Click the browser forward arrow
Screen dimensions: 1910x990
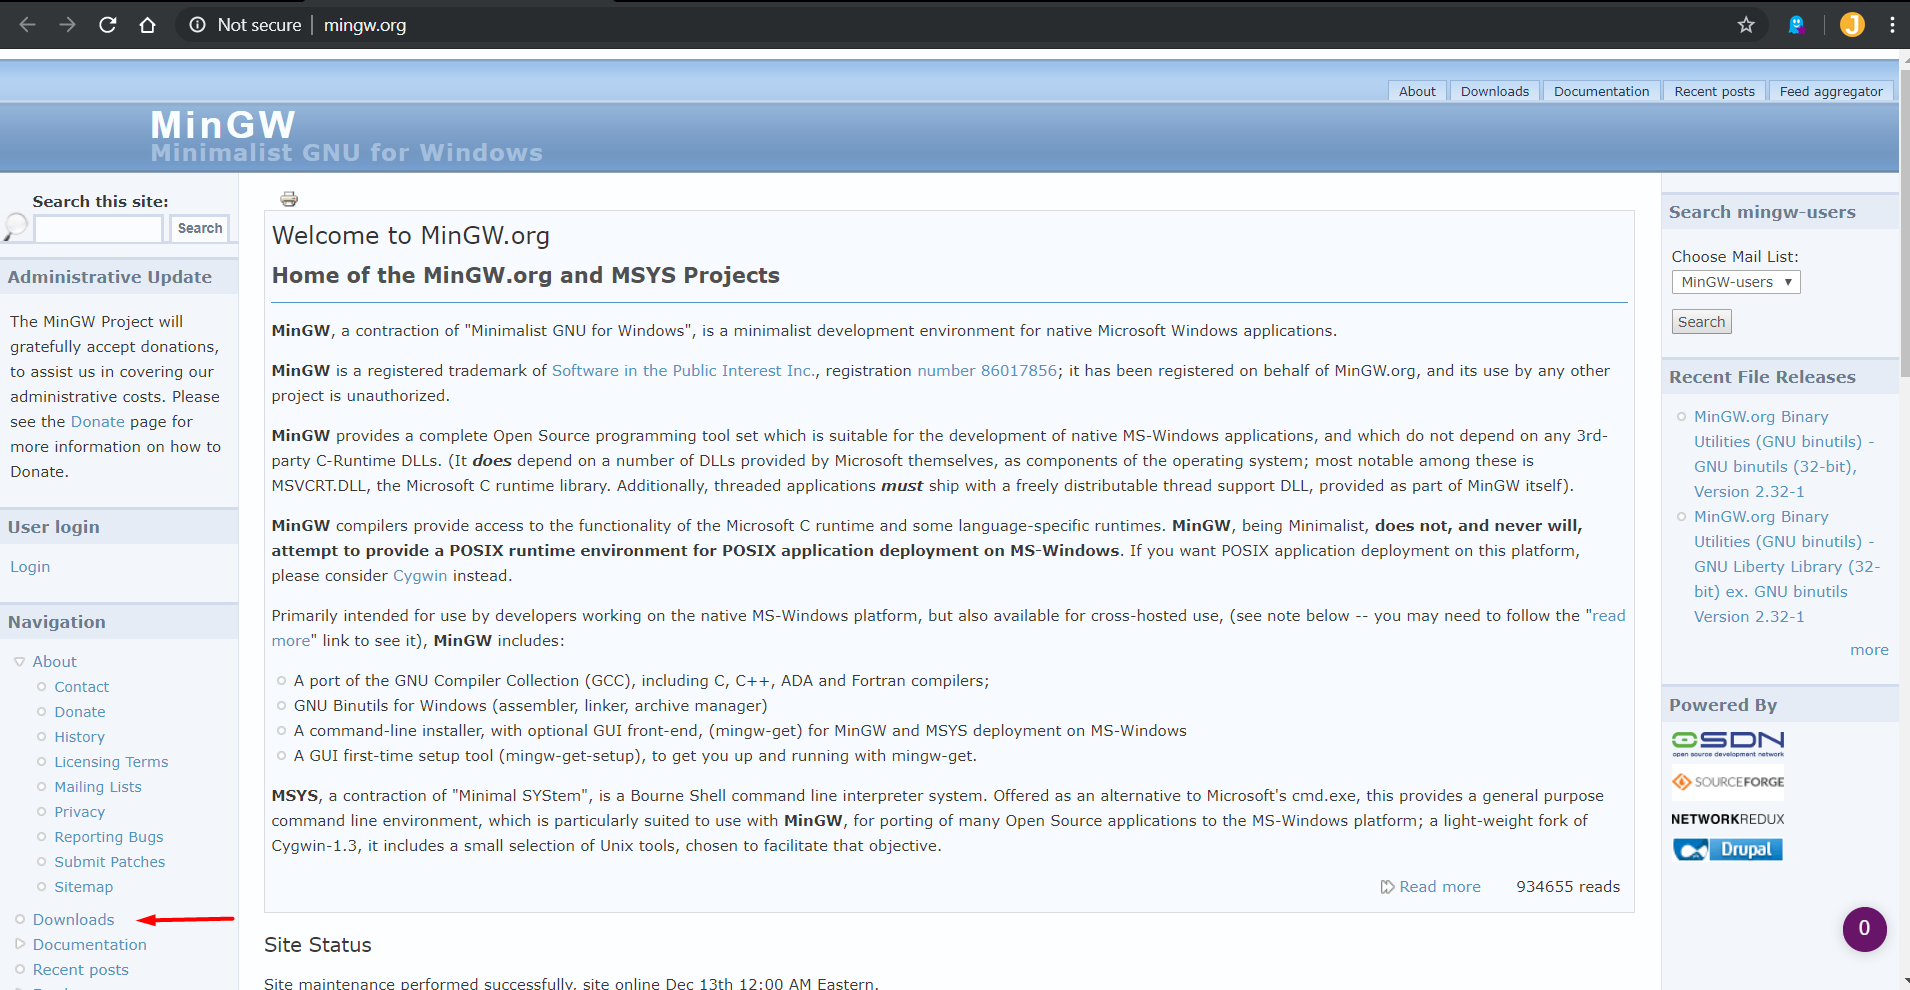(68, 25)
